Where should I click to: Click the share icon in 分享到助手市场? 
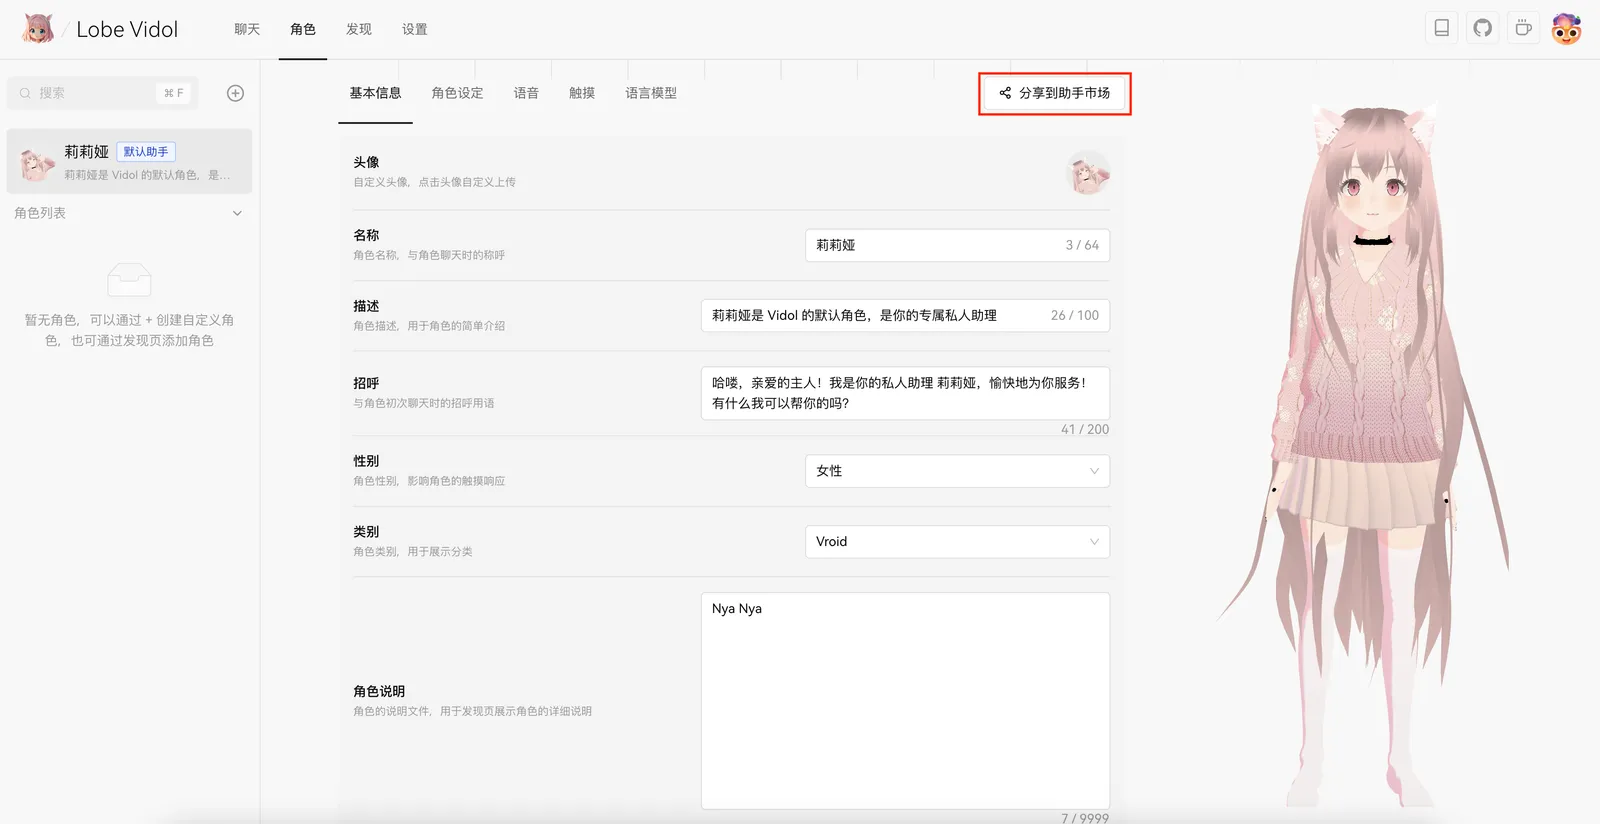pos(1005,93)
